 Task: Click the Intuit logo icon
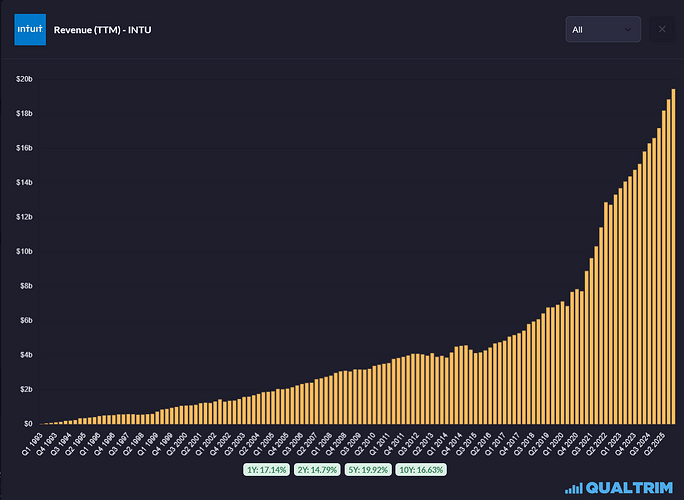click(30, 29)
